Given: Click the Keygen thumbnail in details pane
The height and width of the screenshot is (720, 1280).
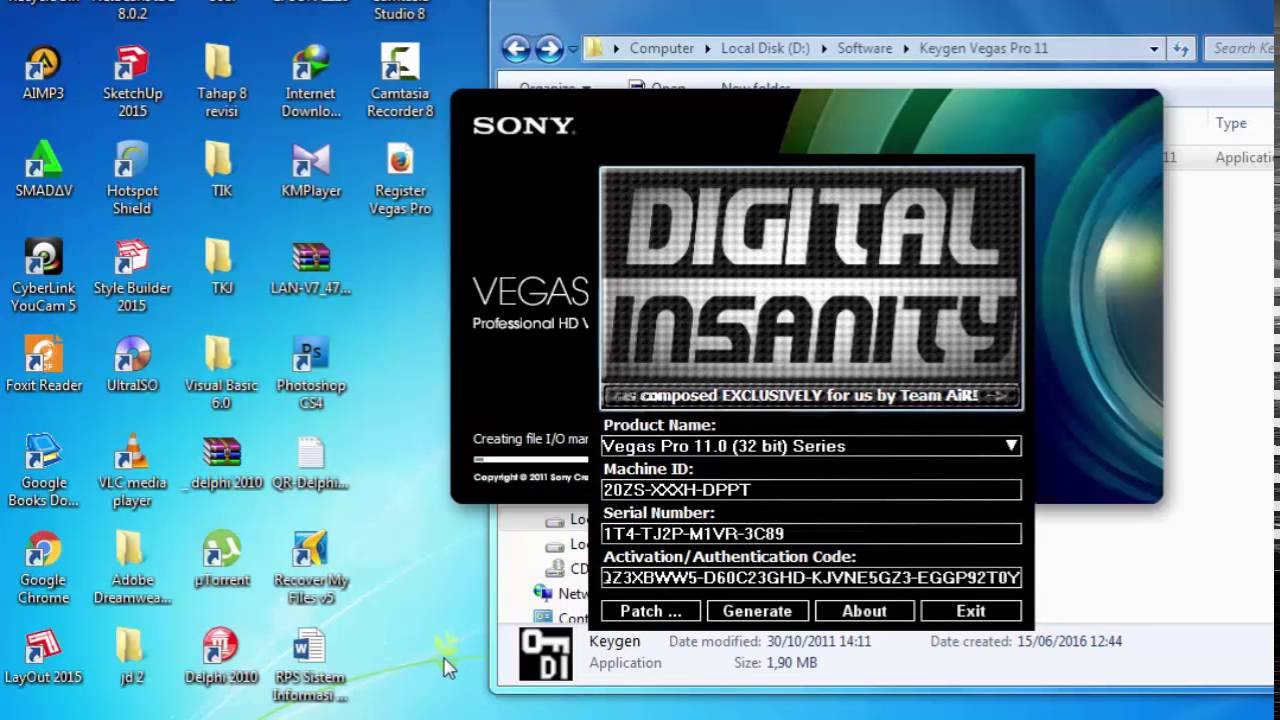Looking at the screenshot, I should (x=546, y=654).
